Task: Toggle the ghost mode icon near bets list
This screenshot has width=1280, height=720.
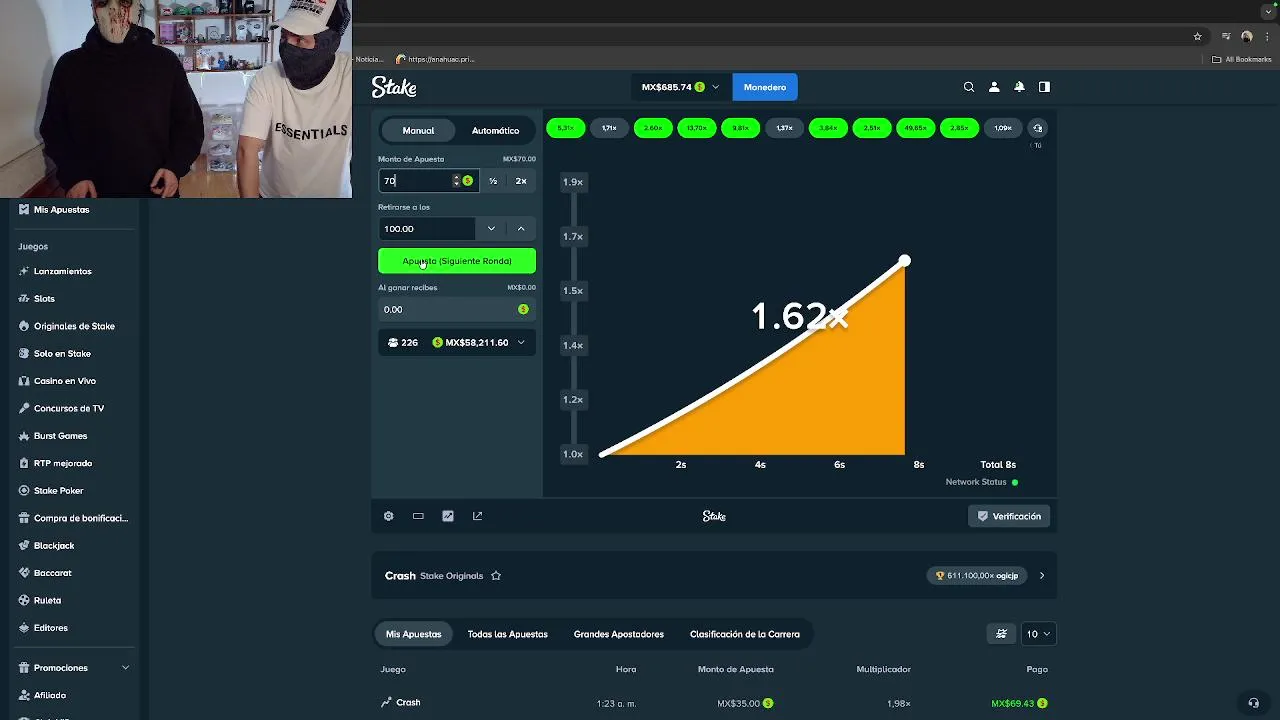Action: 1001,634
